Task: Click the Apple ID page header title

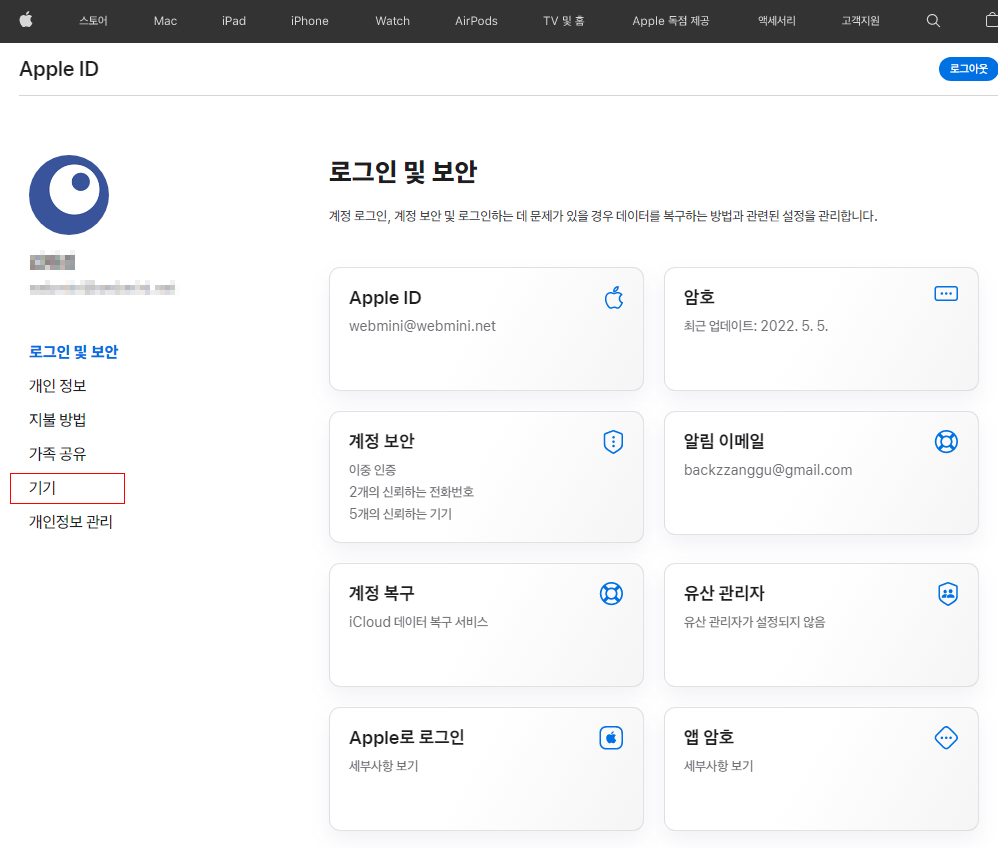Action: click(59, 69)
